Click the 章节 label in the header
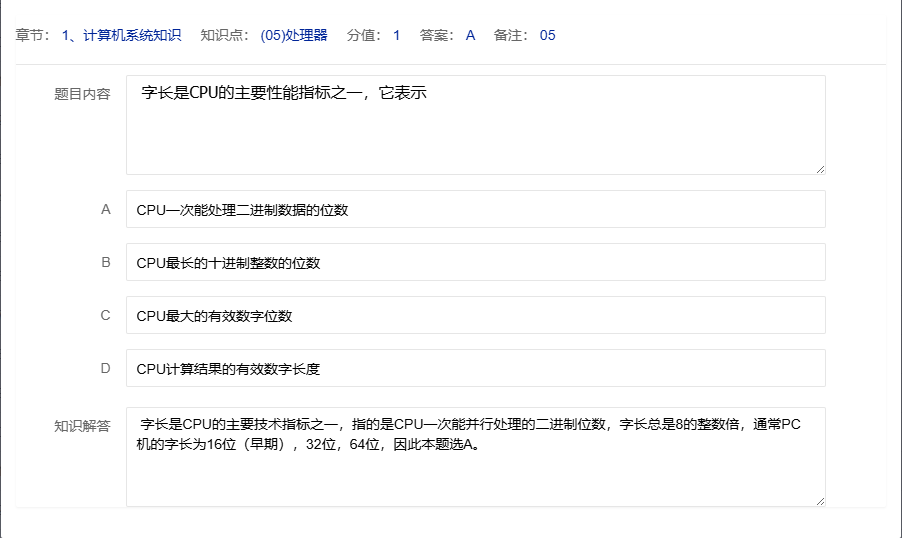This screenshot has height=538, width=902. 32,35
